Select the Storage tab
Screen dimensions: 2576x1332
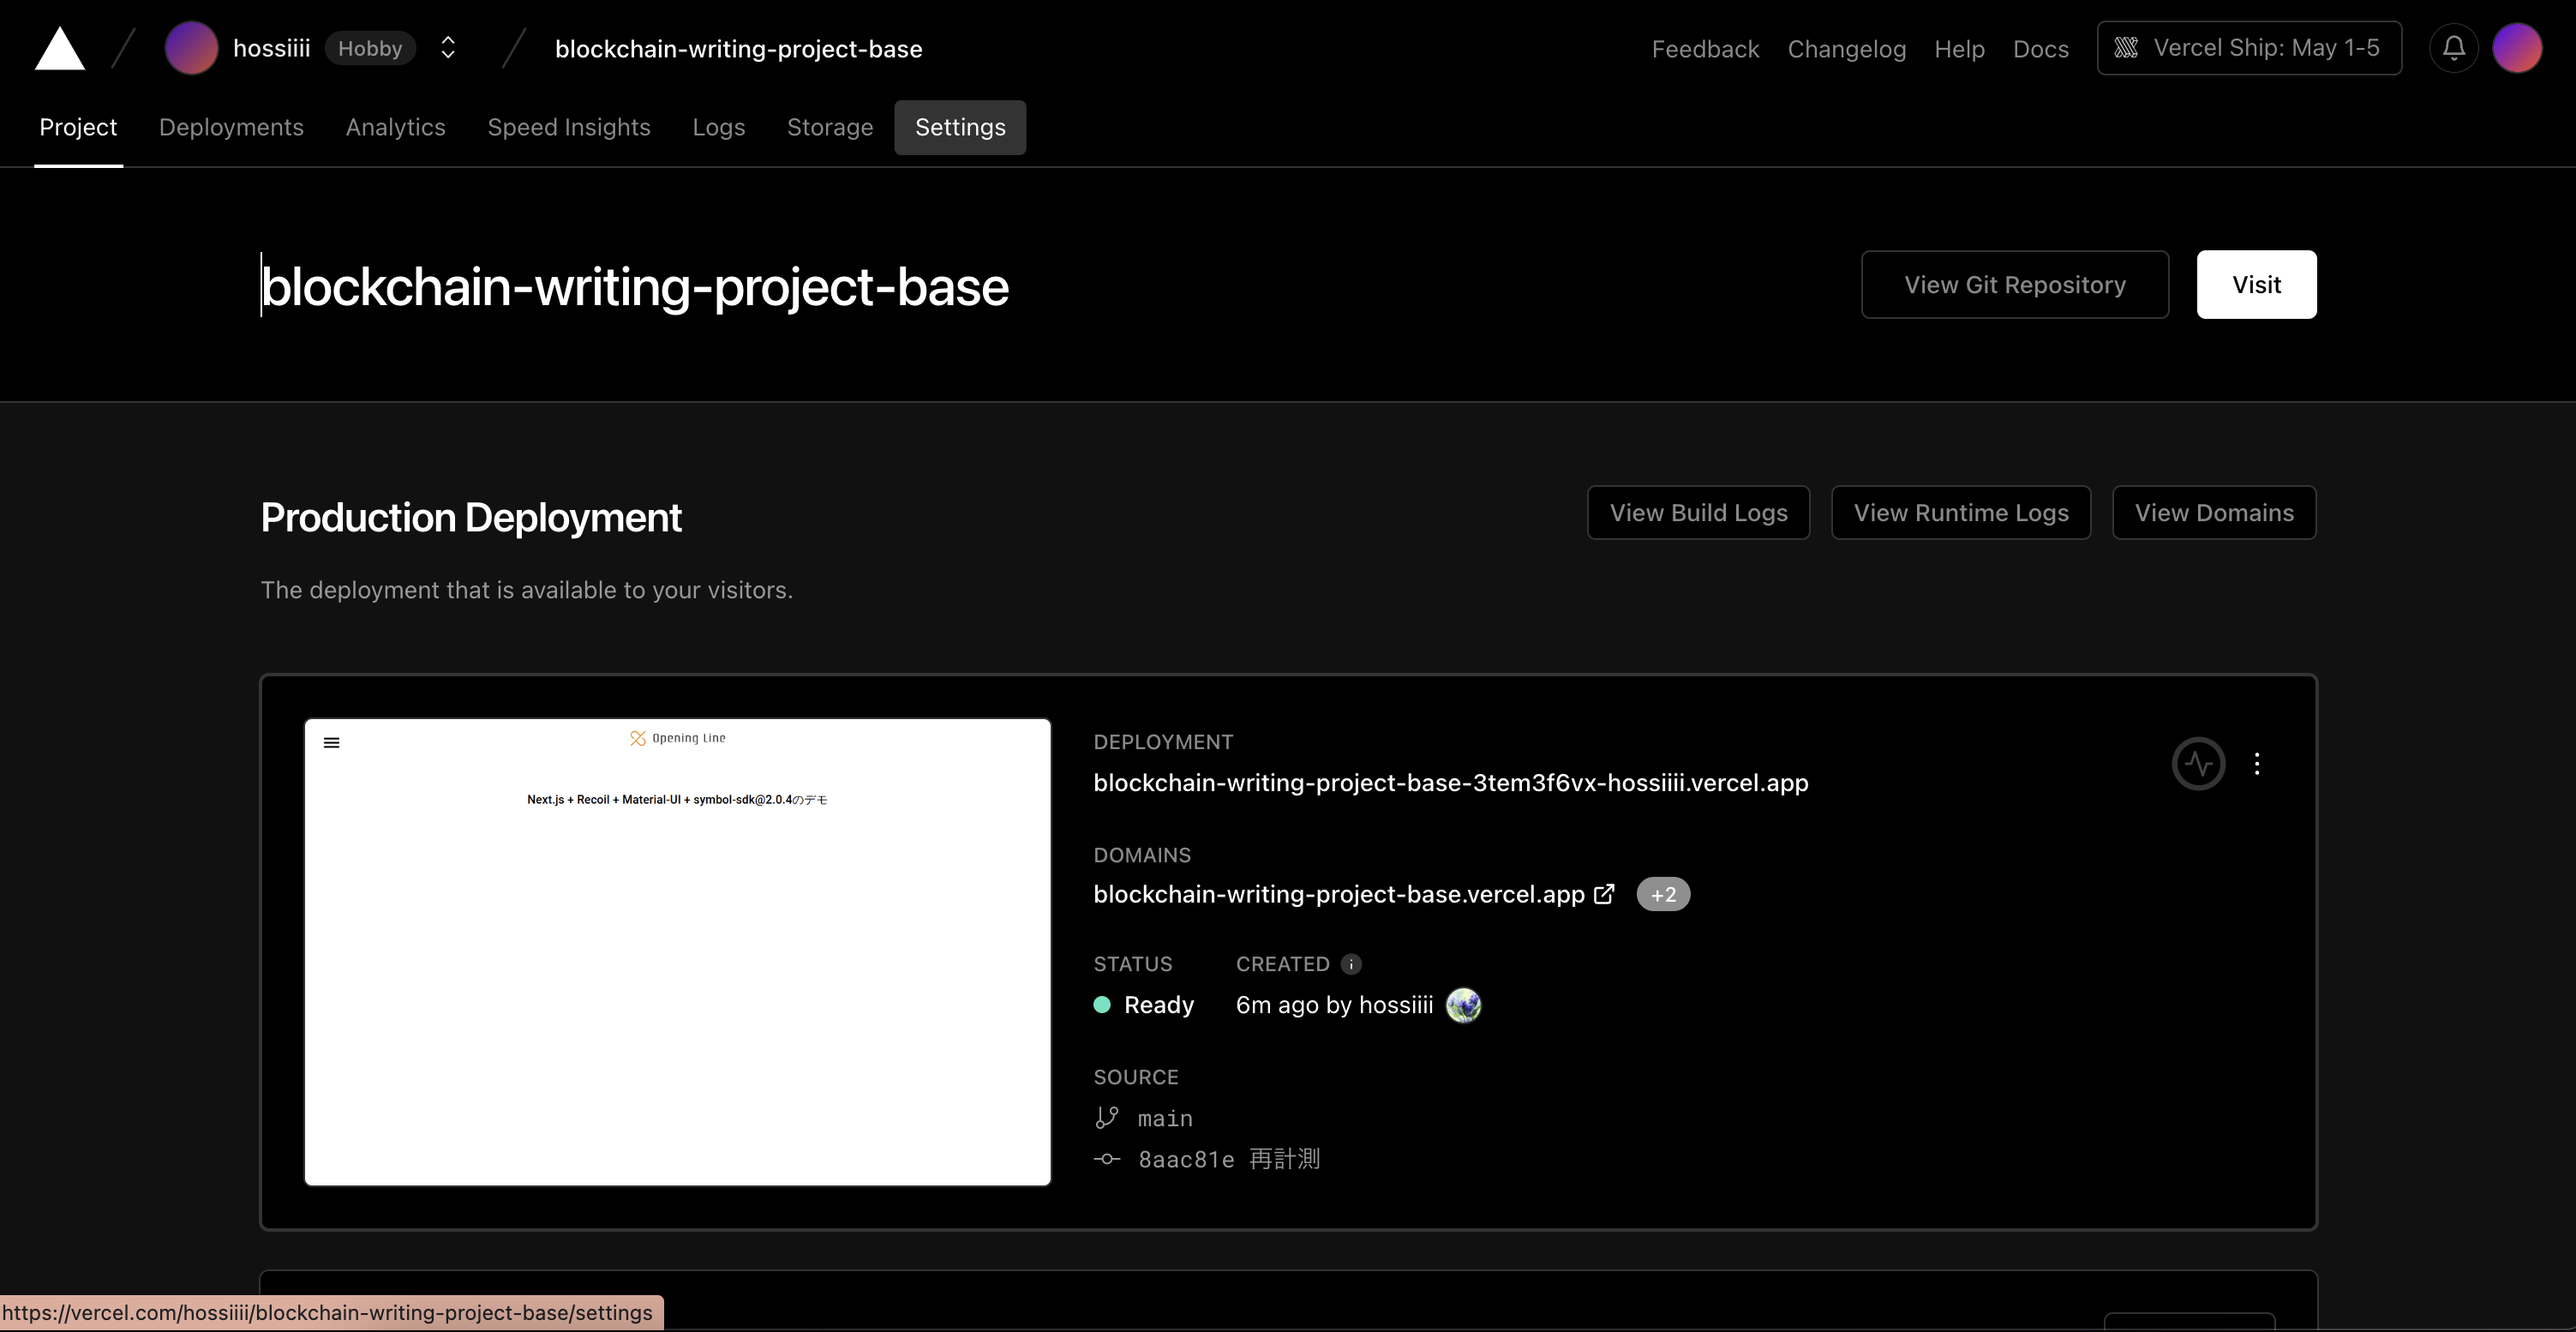click(829, 127)
